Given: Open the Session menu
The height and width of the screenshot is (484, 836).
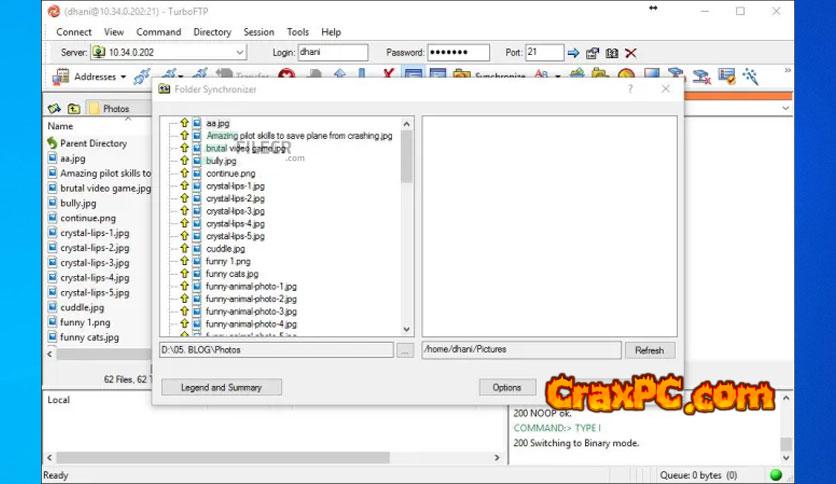Looking at the screenshot, I should pos(258,32).
